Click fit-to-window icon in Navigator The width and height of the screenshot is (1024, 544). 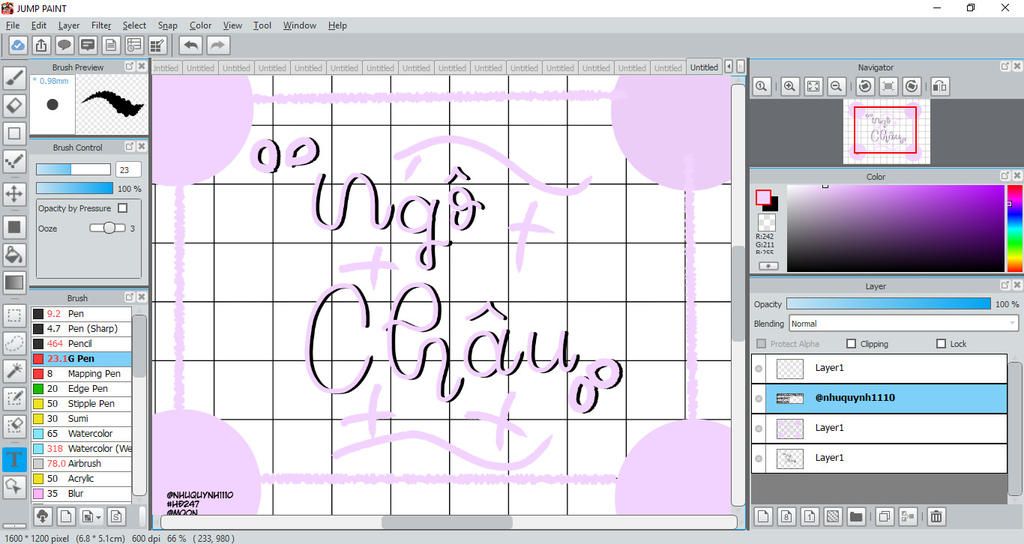pyautogui.click(x=813, y=86)
